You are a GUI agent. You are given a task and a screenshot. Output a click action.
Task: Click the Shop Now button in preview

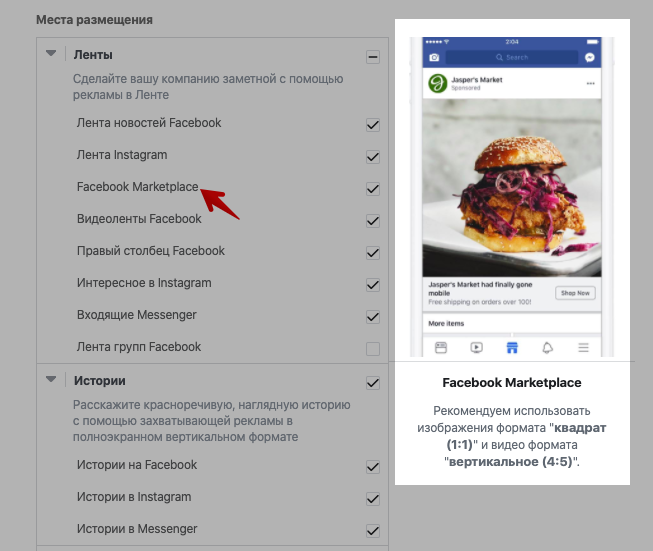[575, 293]
